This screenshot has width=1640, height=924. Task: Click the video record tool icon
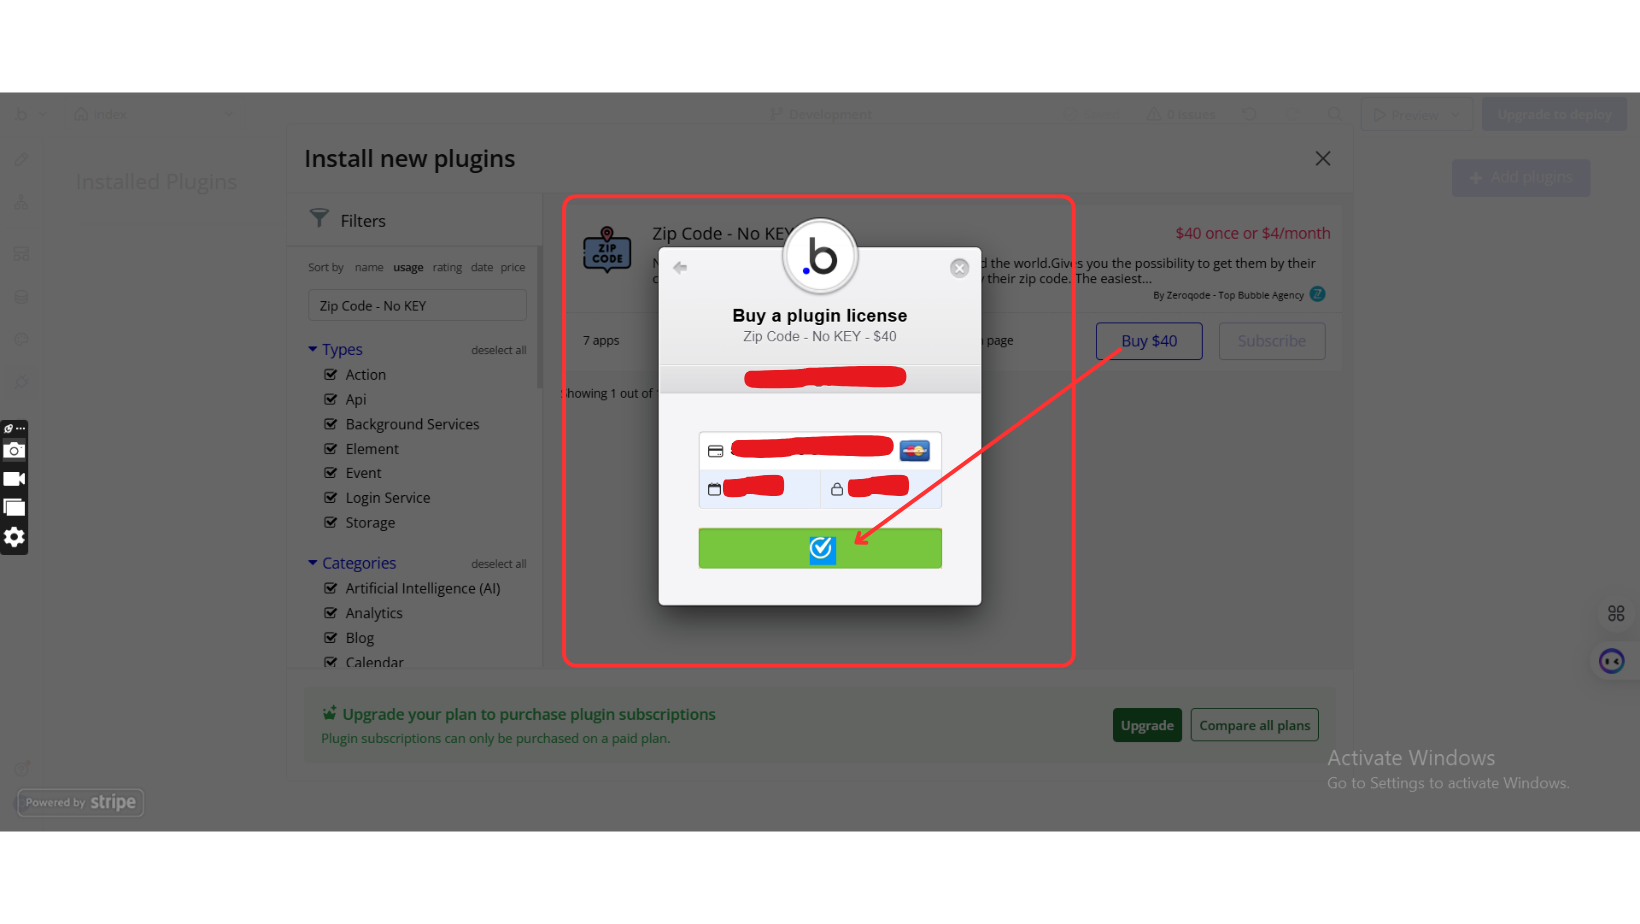pos(14,479)
